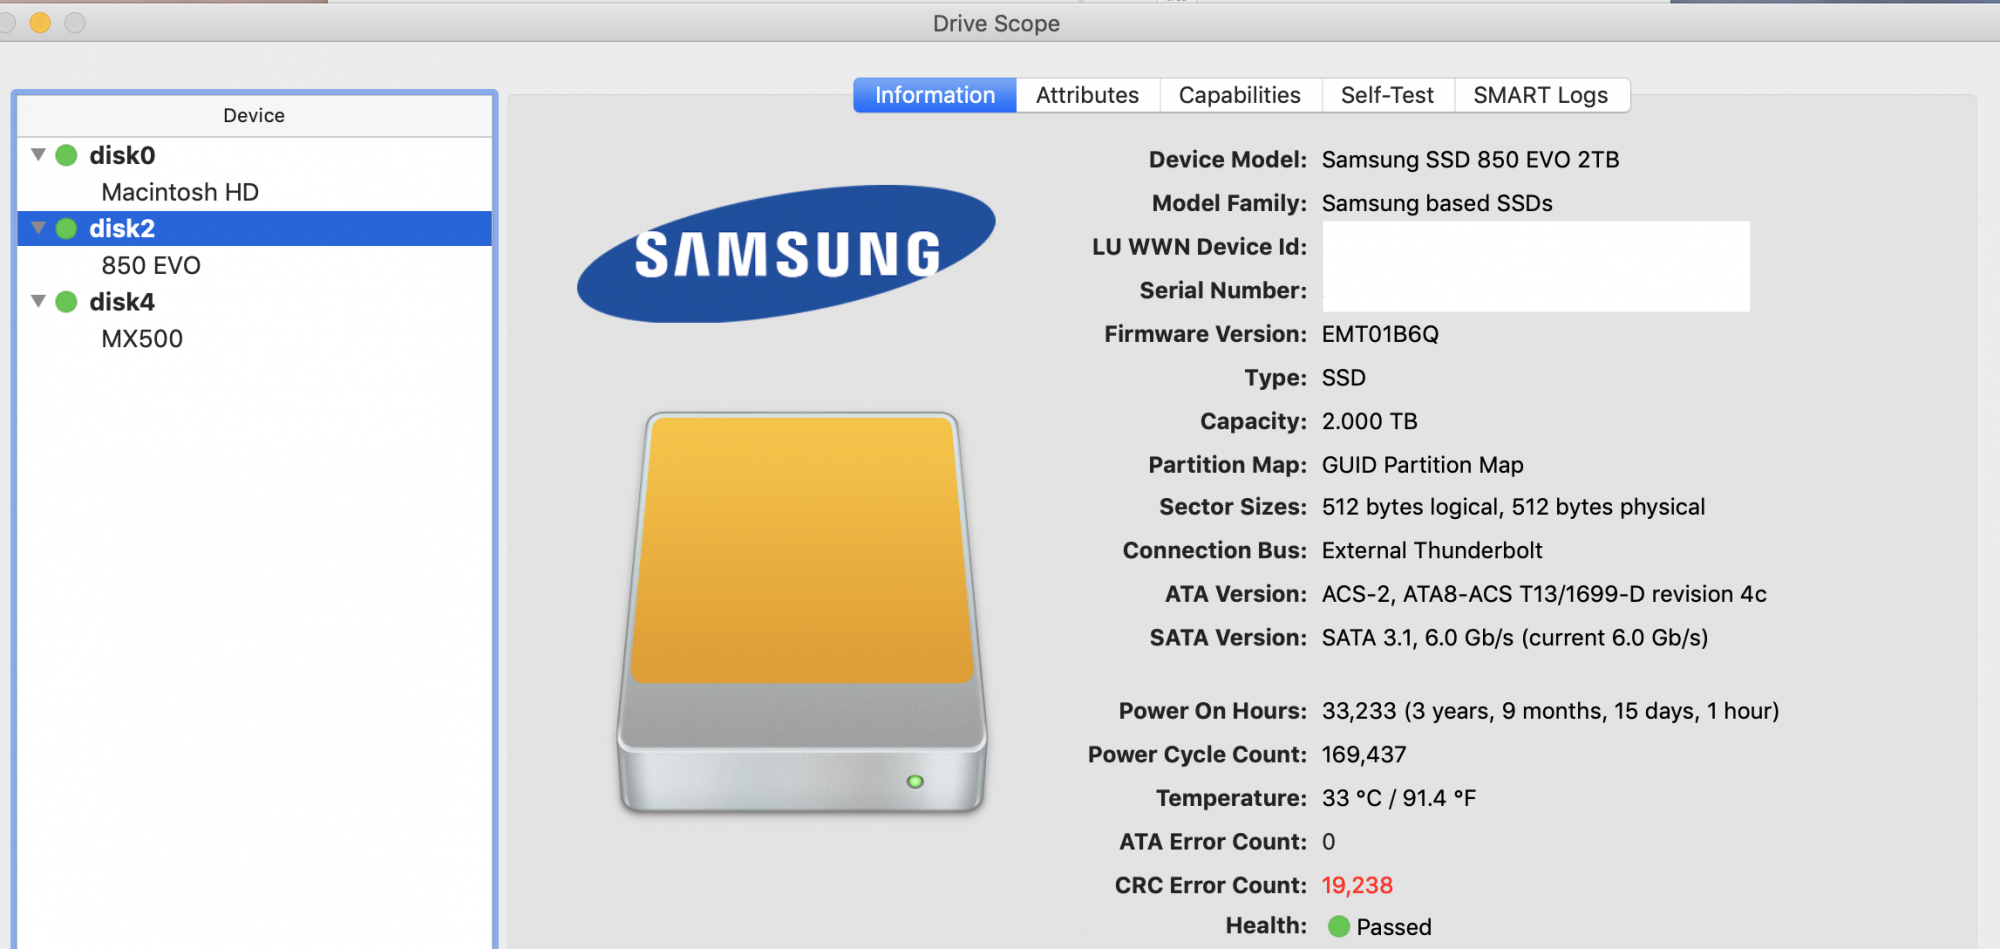Click the Type value SSD
Viewport: 2000px width, 949px height.
pos(1343,378)
